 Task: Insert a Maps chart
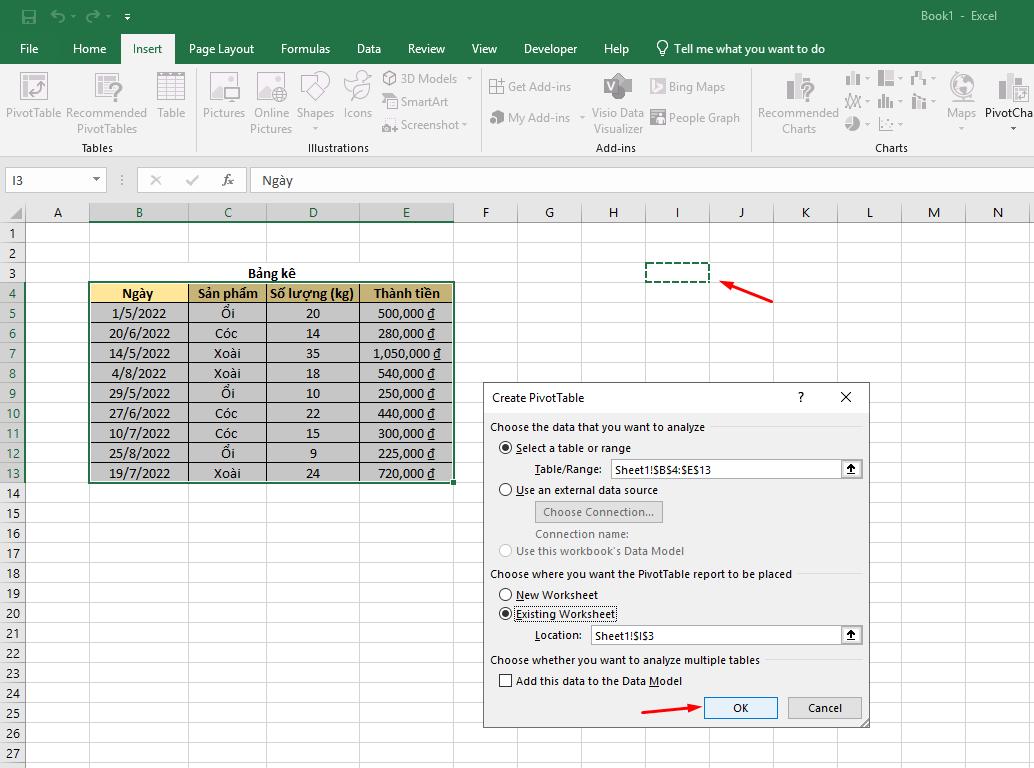click(960, 100)
